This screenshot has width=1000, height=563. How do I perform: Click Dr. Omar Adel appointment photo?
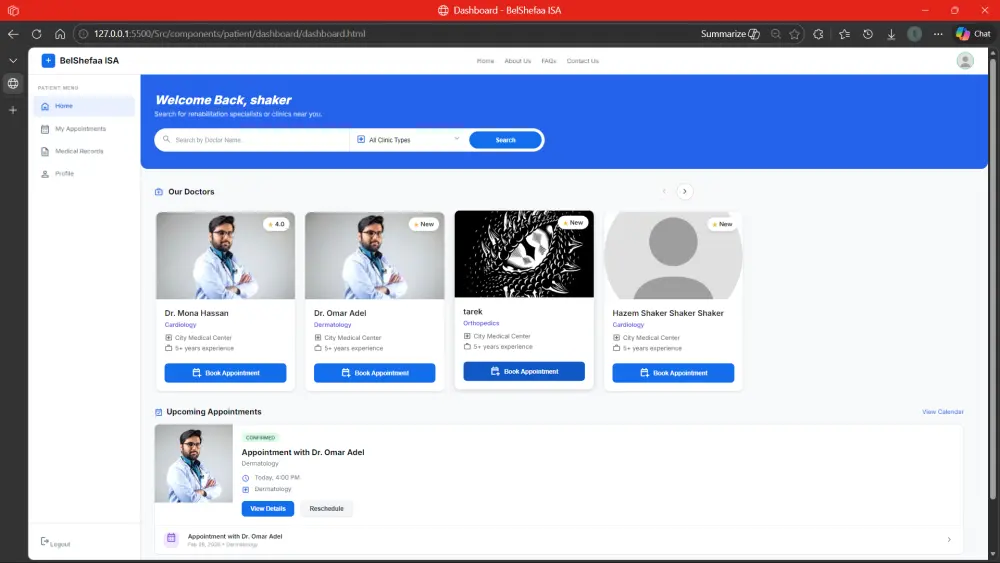point(194,464)
